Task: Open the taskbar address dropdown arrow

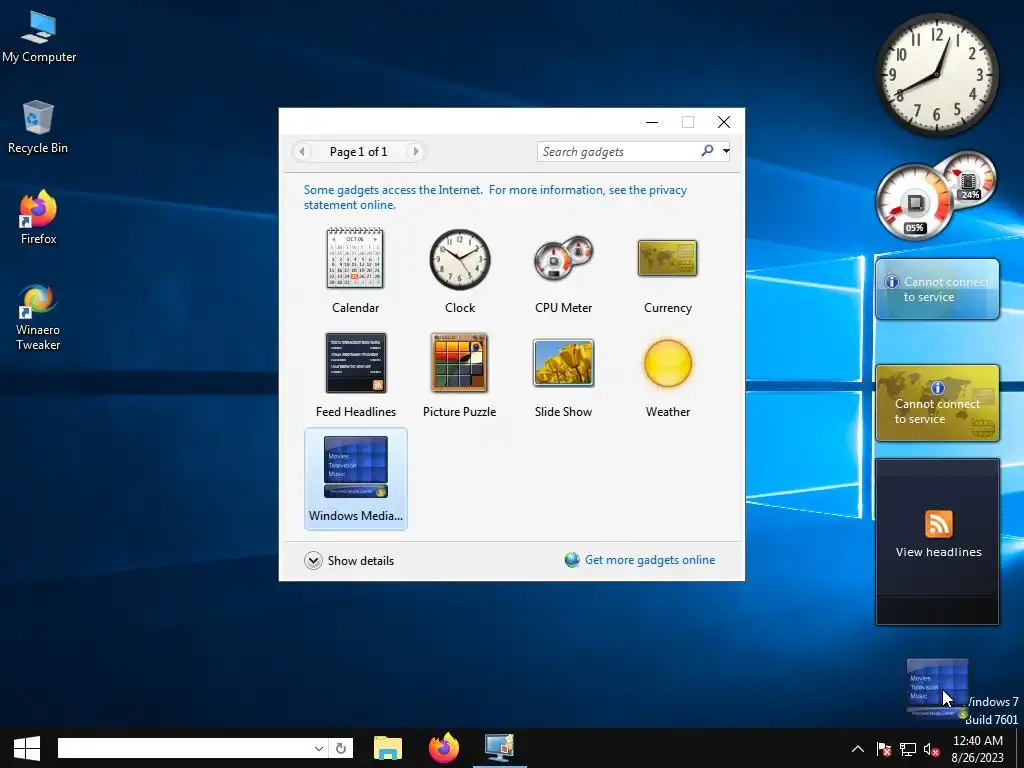Action: click(319, 748)
